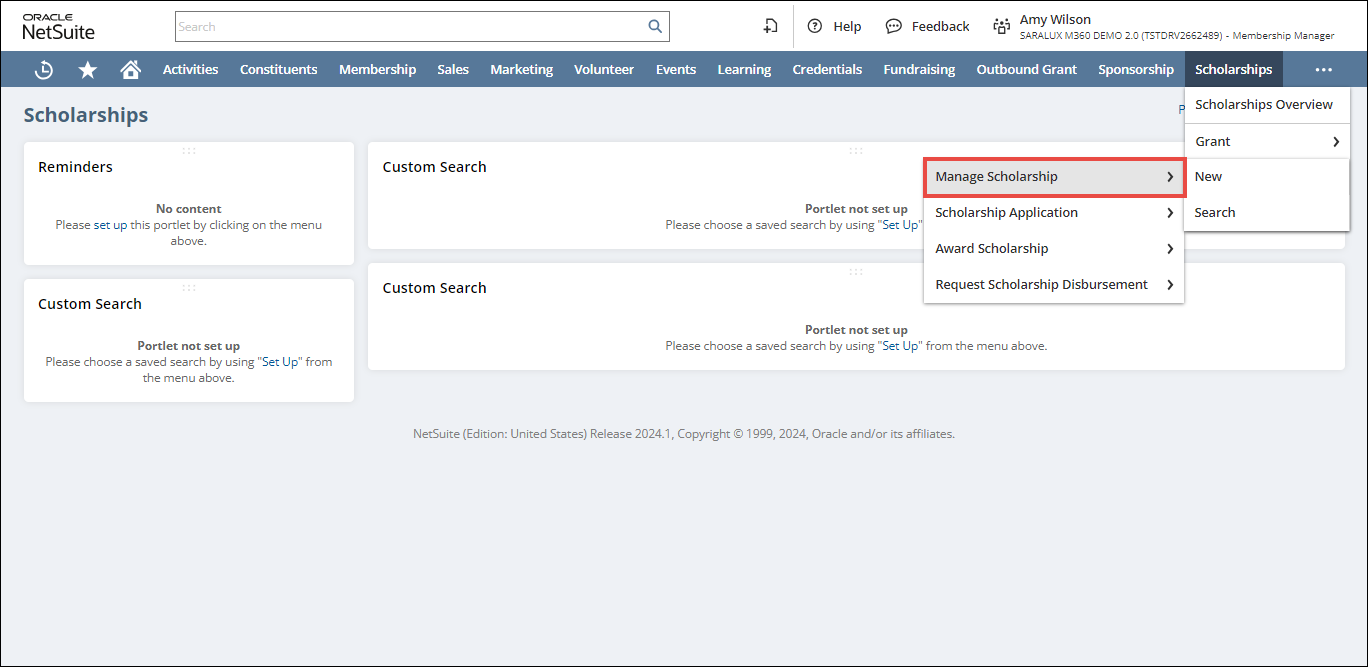The image size is (1368, 667).
Task: Expand the Award Scholarship submenu
Action: [x=1054, y=249]
